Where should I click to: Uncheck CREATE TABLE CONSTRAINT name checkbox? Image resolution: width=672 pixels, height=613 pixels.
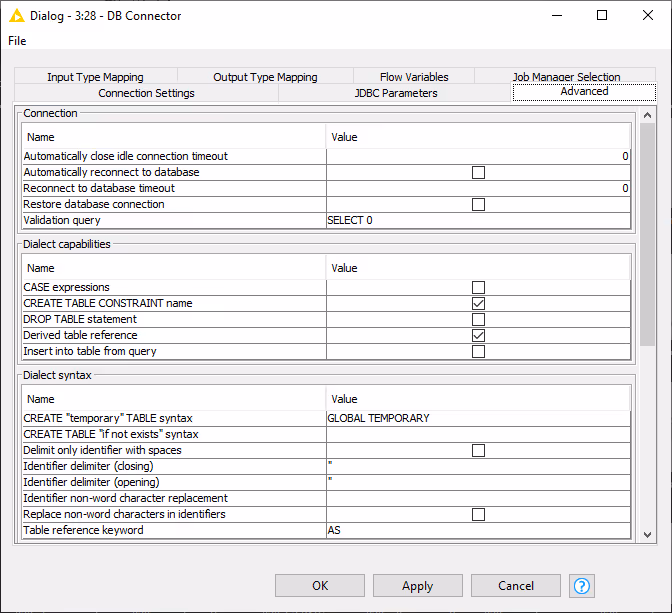pyautogui.click(x=478, y=303)
